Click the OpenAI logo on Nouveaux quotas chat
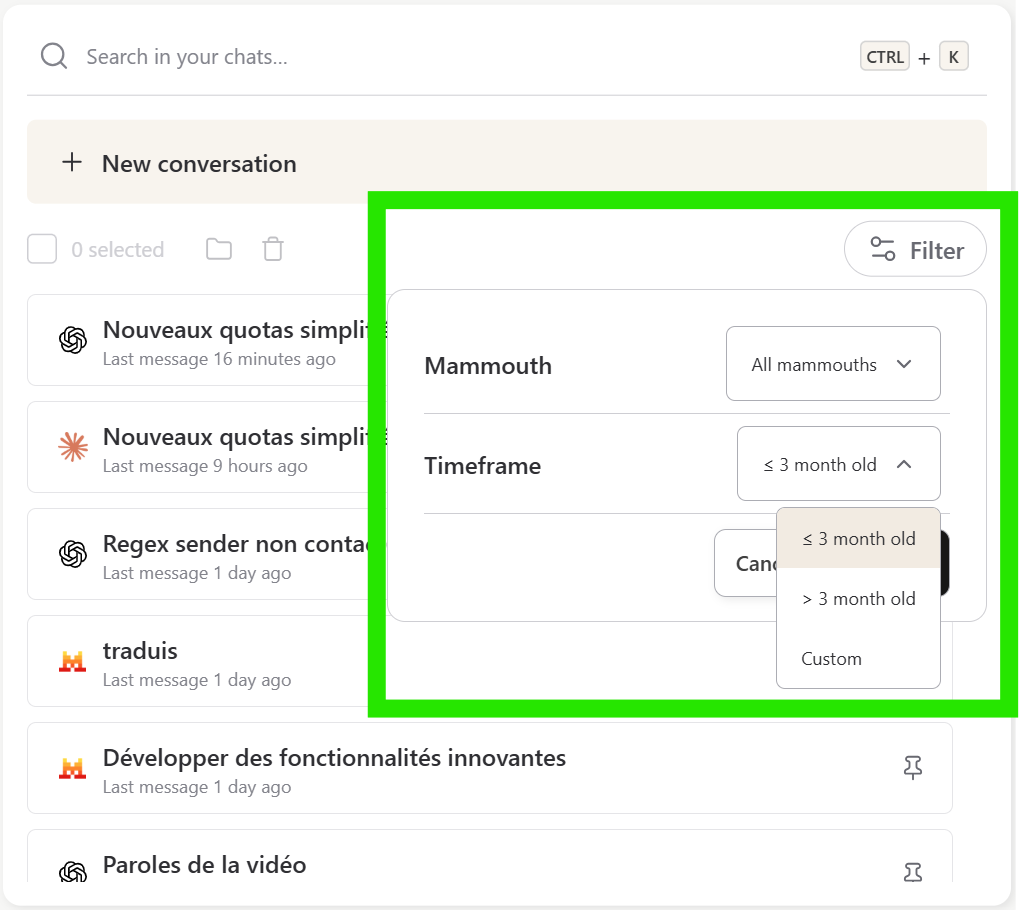1019x910 pixels. coord(71,340)
